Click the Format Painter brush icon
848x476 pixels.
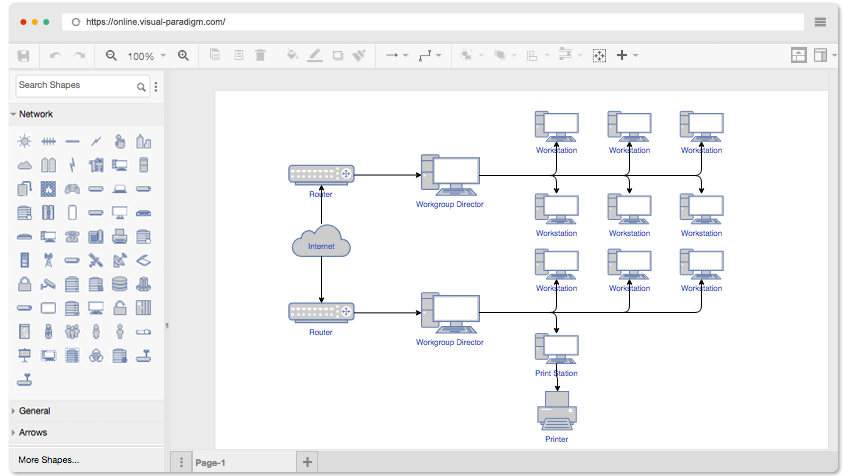[359, 55]
